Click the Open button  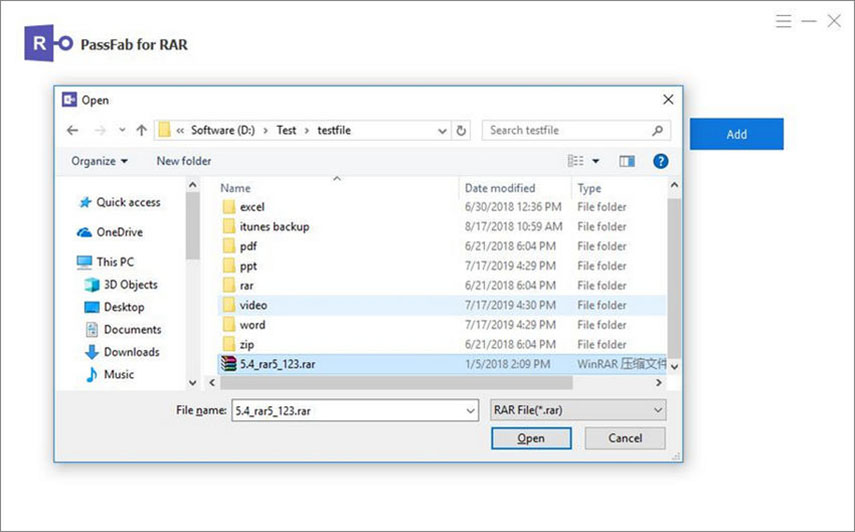click(x=531, y=438)
